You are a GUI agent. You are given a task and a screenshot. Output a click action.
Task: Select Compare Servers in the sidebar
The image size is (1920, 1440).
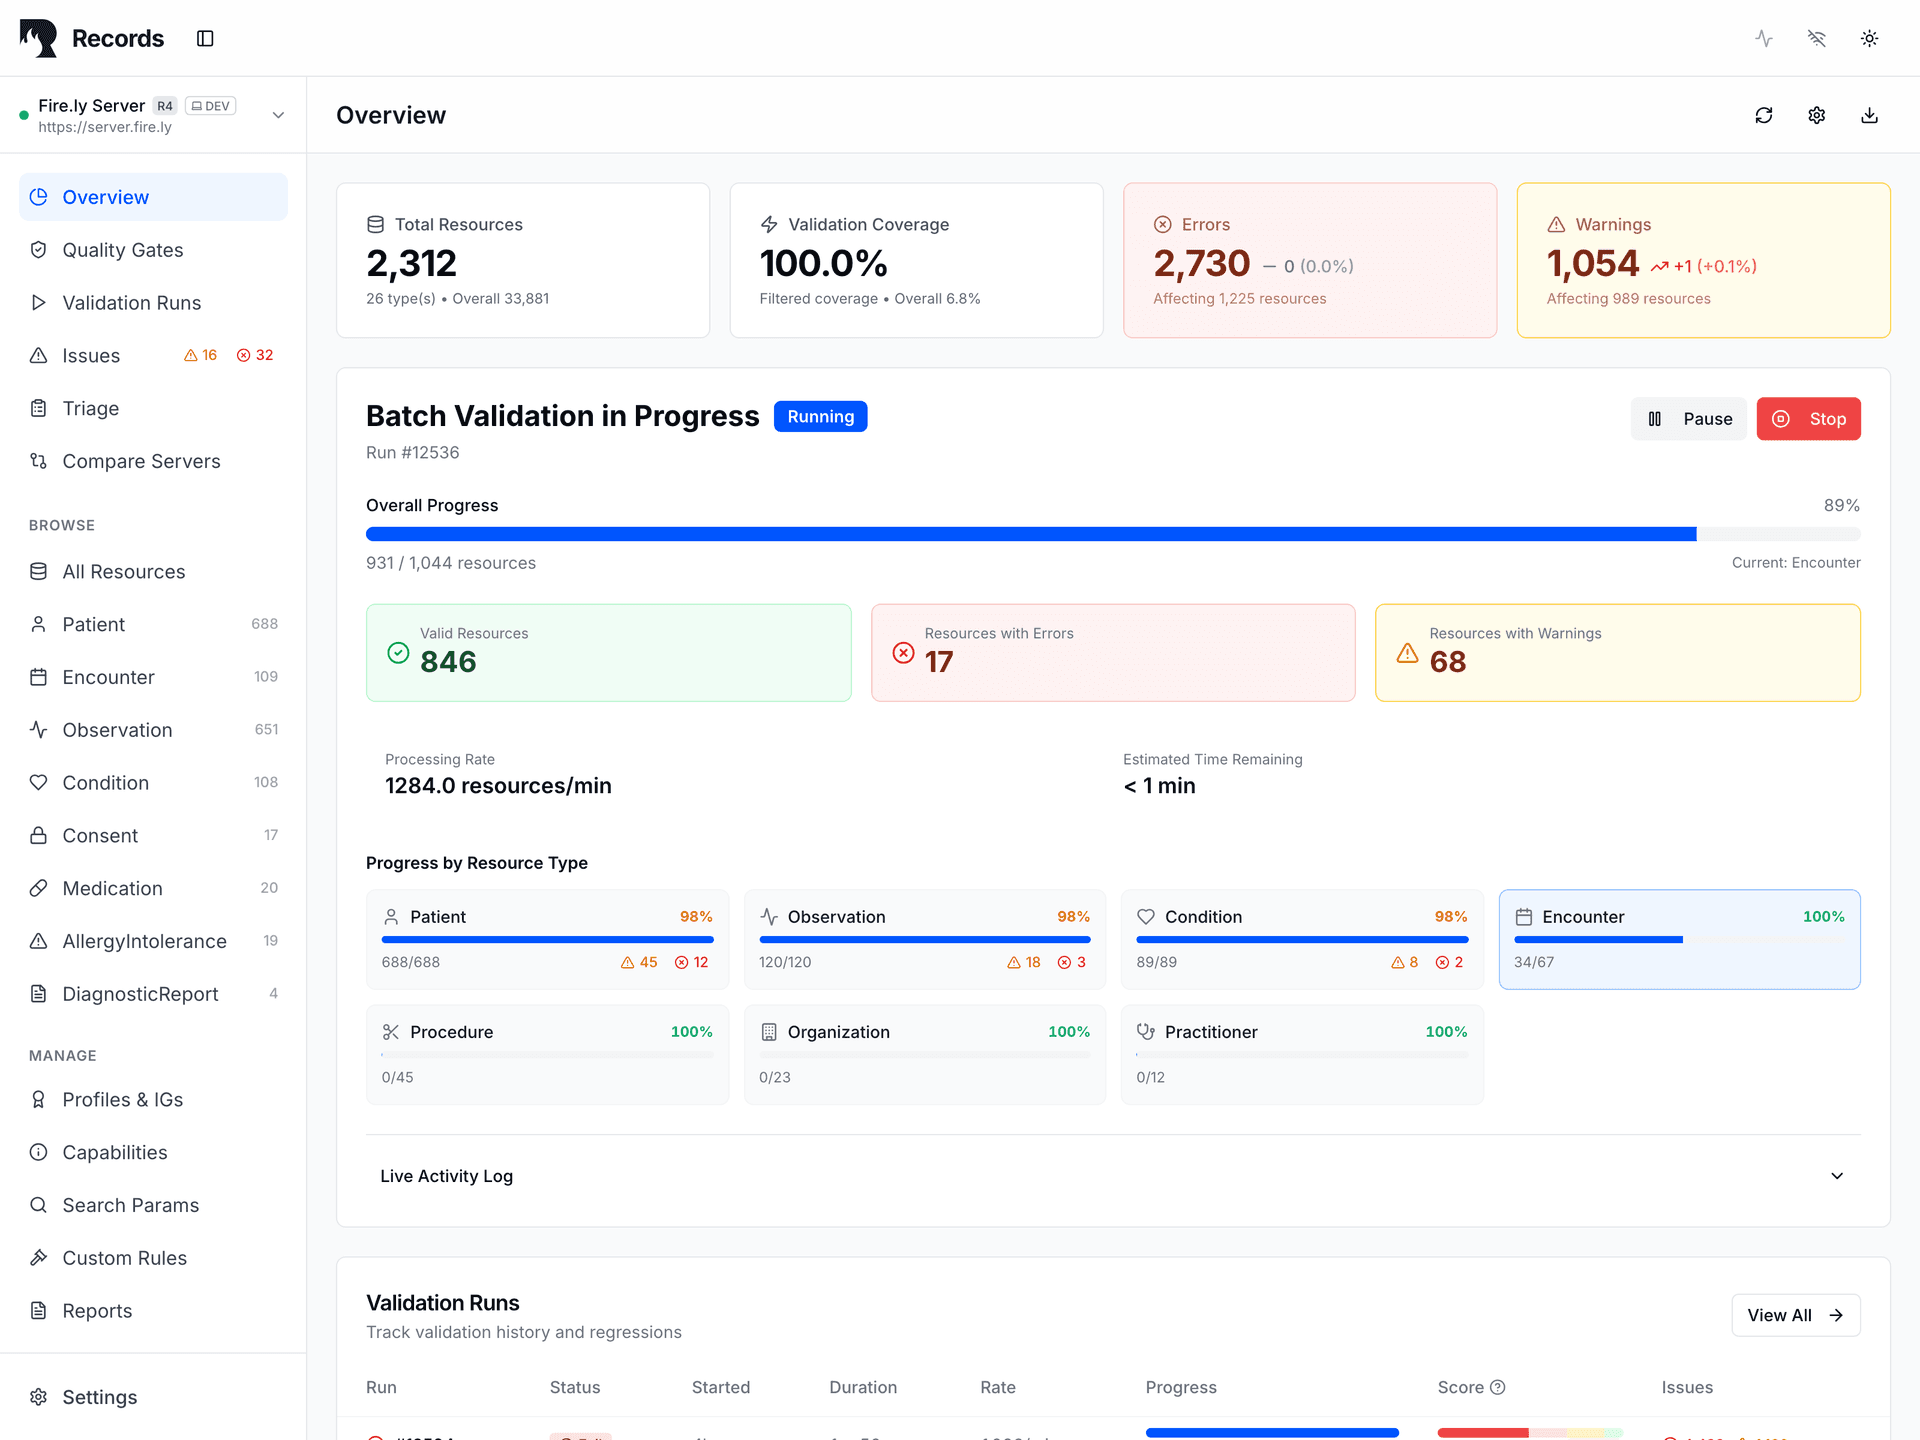pyautogui.click(x=141, y=461)
